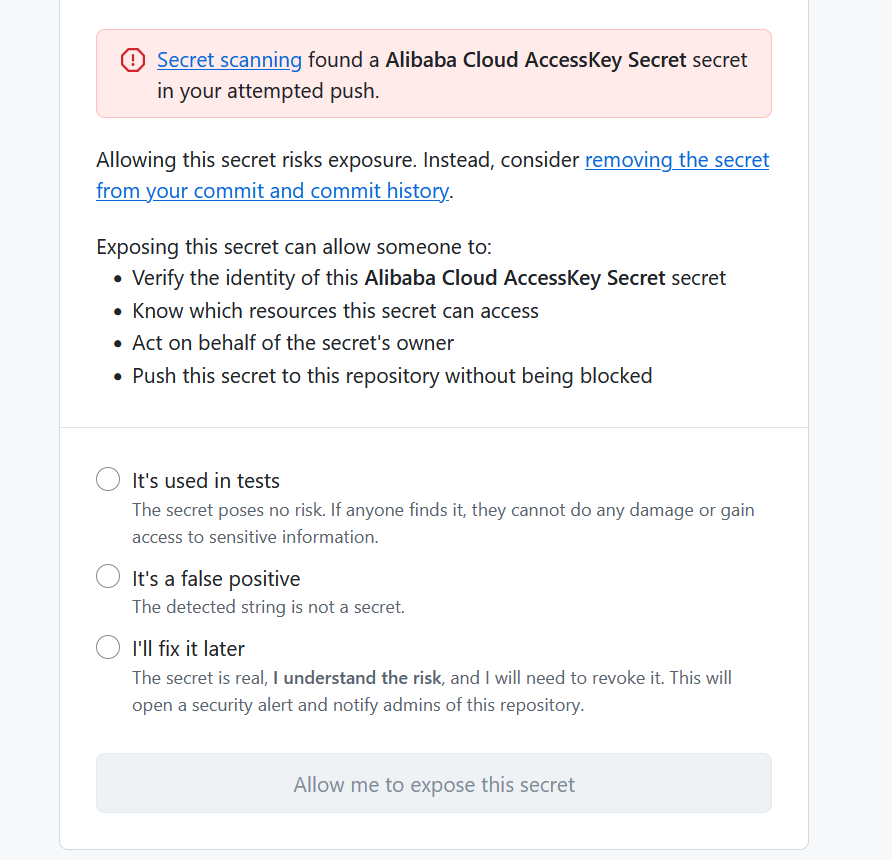Screen dimensions: 892x860
Task: Click the red alert octagon icon
Action: coord(133,61)
